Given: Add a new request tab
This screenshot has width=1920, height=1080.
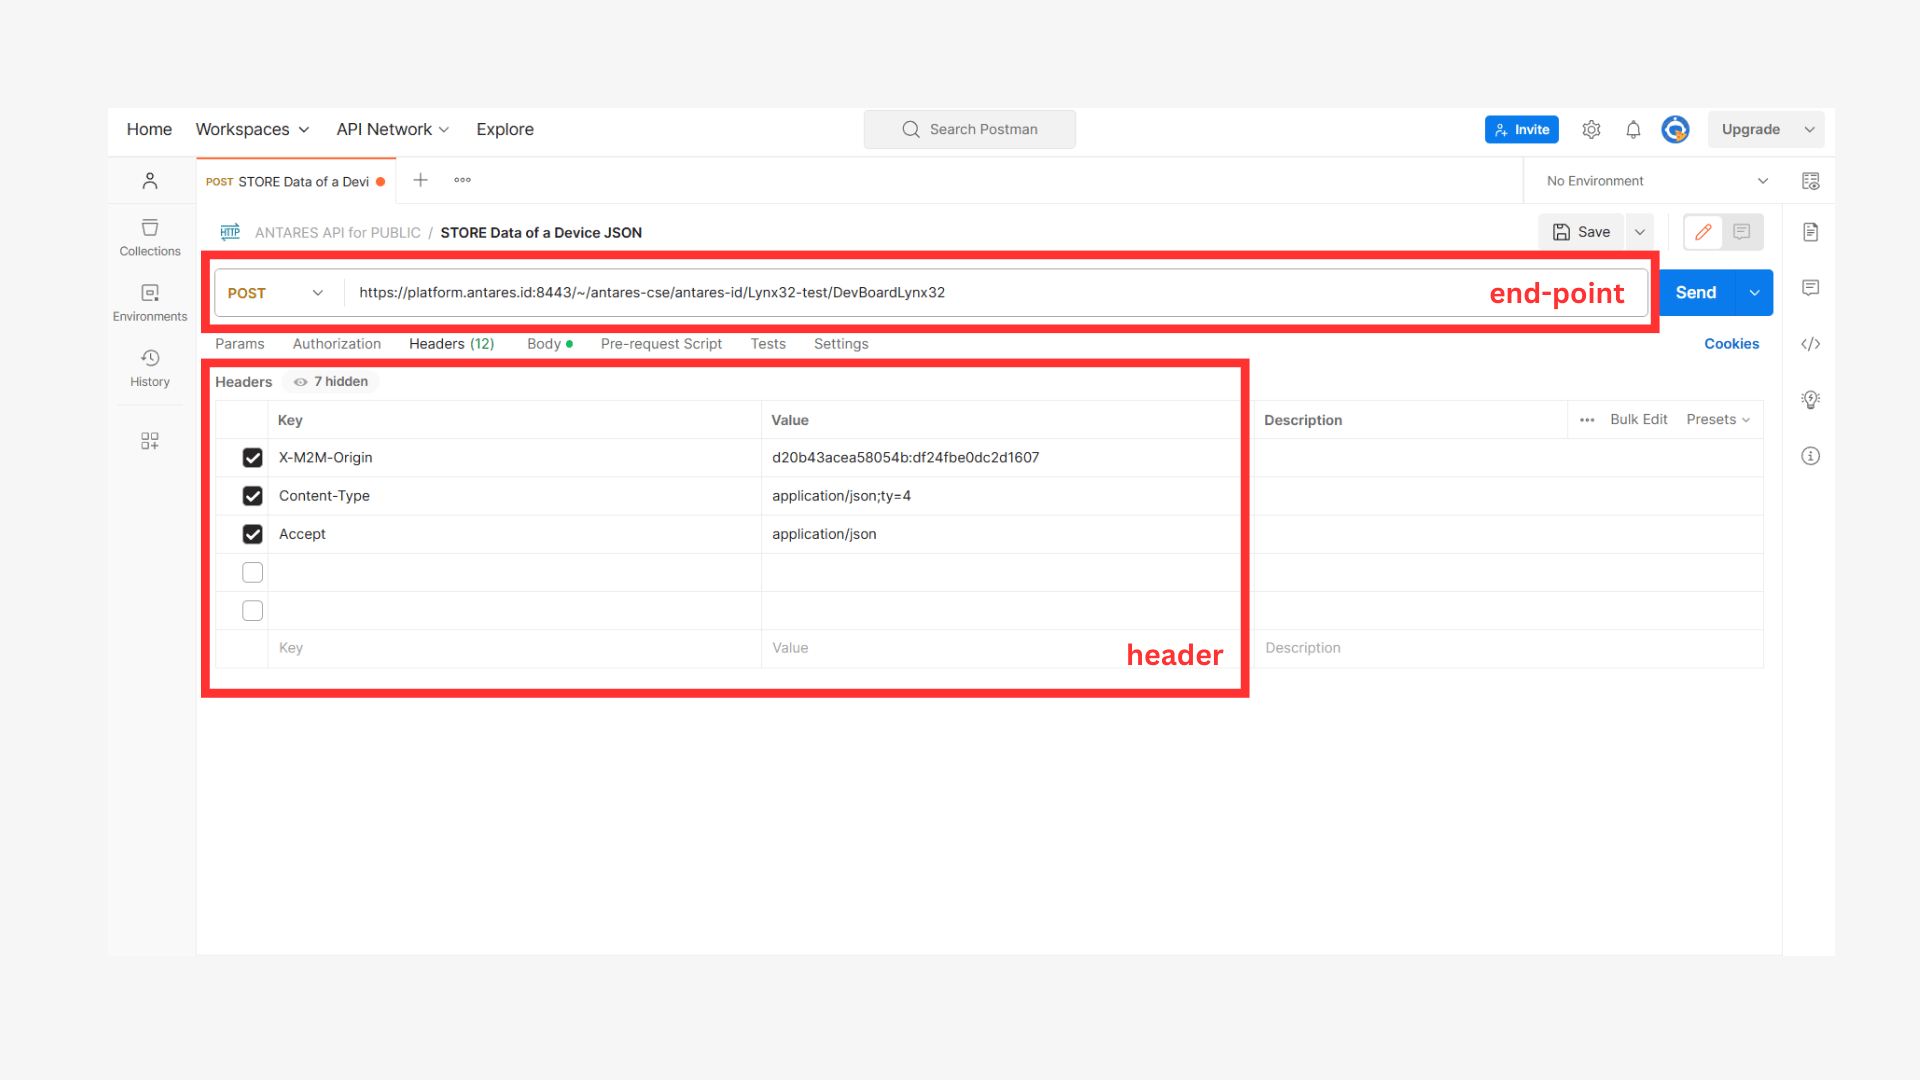Looking at the screenshot, I should pyautogui.click(x=420, y=180).
